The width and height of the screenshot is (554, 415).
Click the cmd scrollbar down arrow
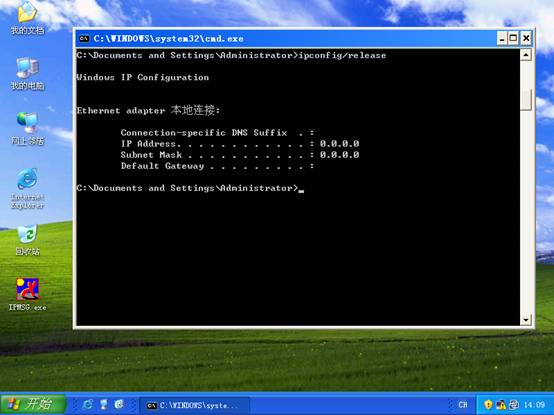(x=526, y=320)
